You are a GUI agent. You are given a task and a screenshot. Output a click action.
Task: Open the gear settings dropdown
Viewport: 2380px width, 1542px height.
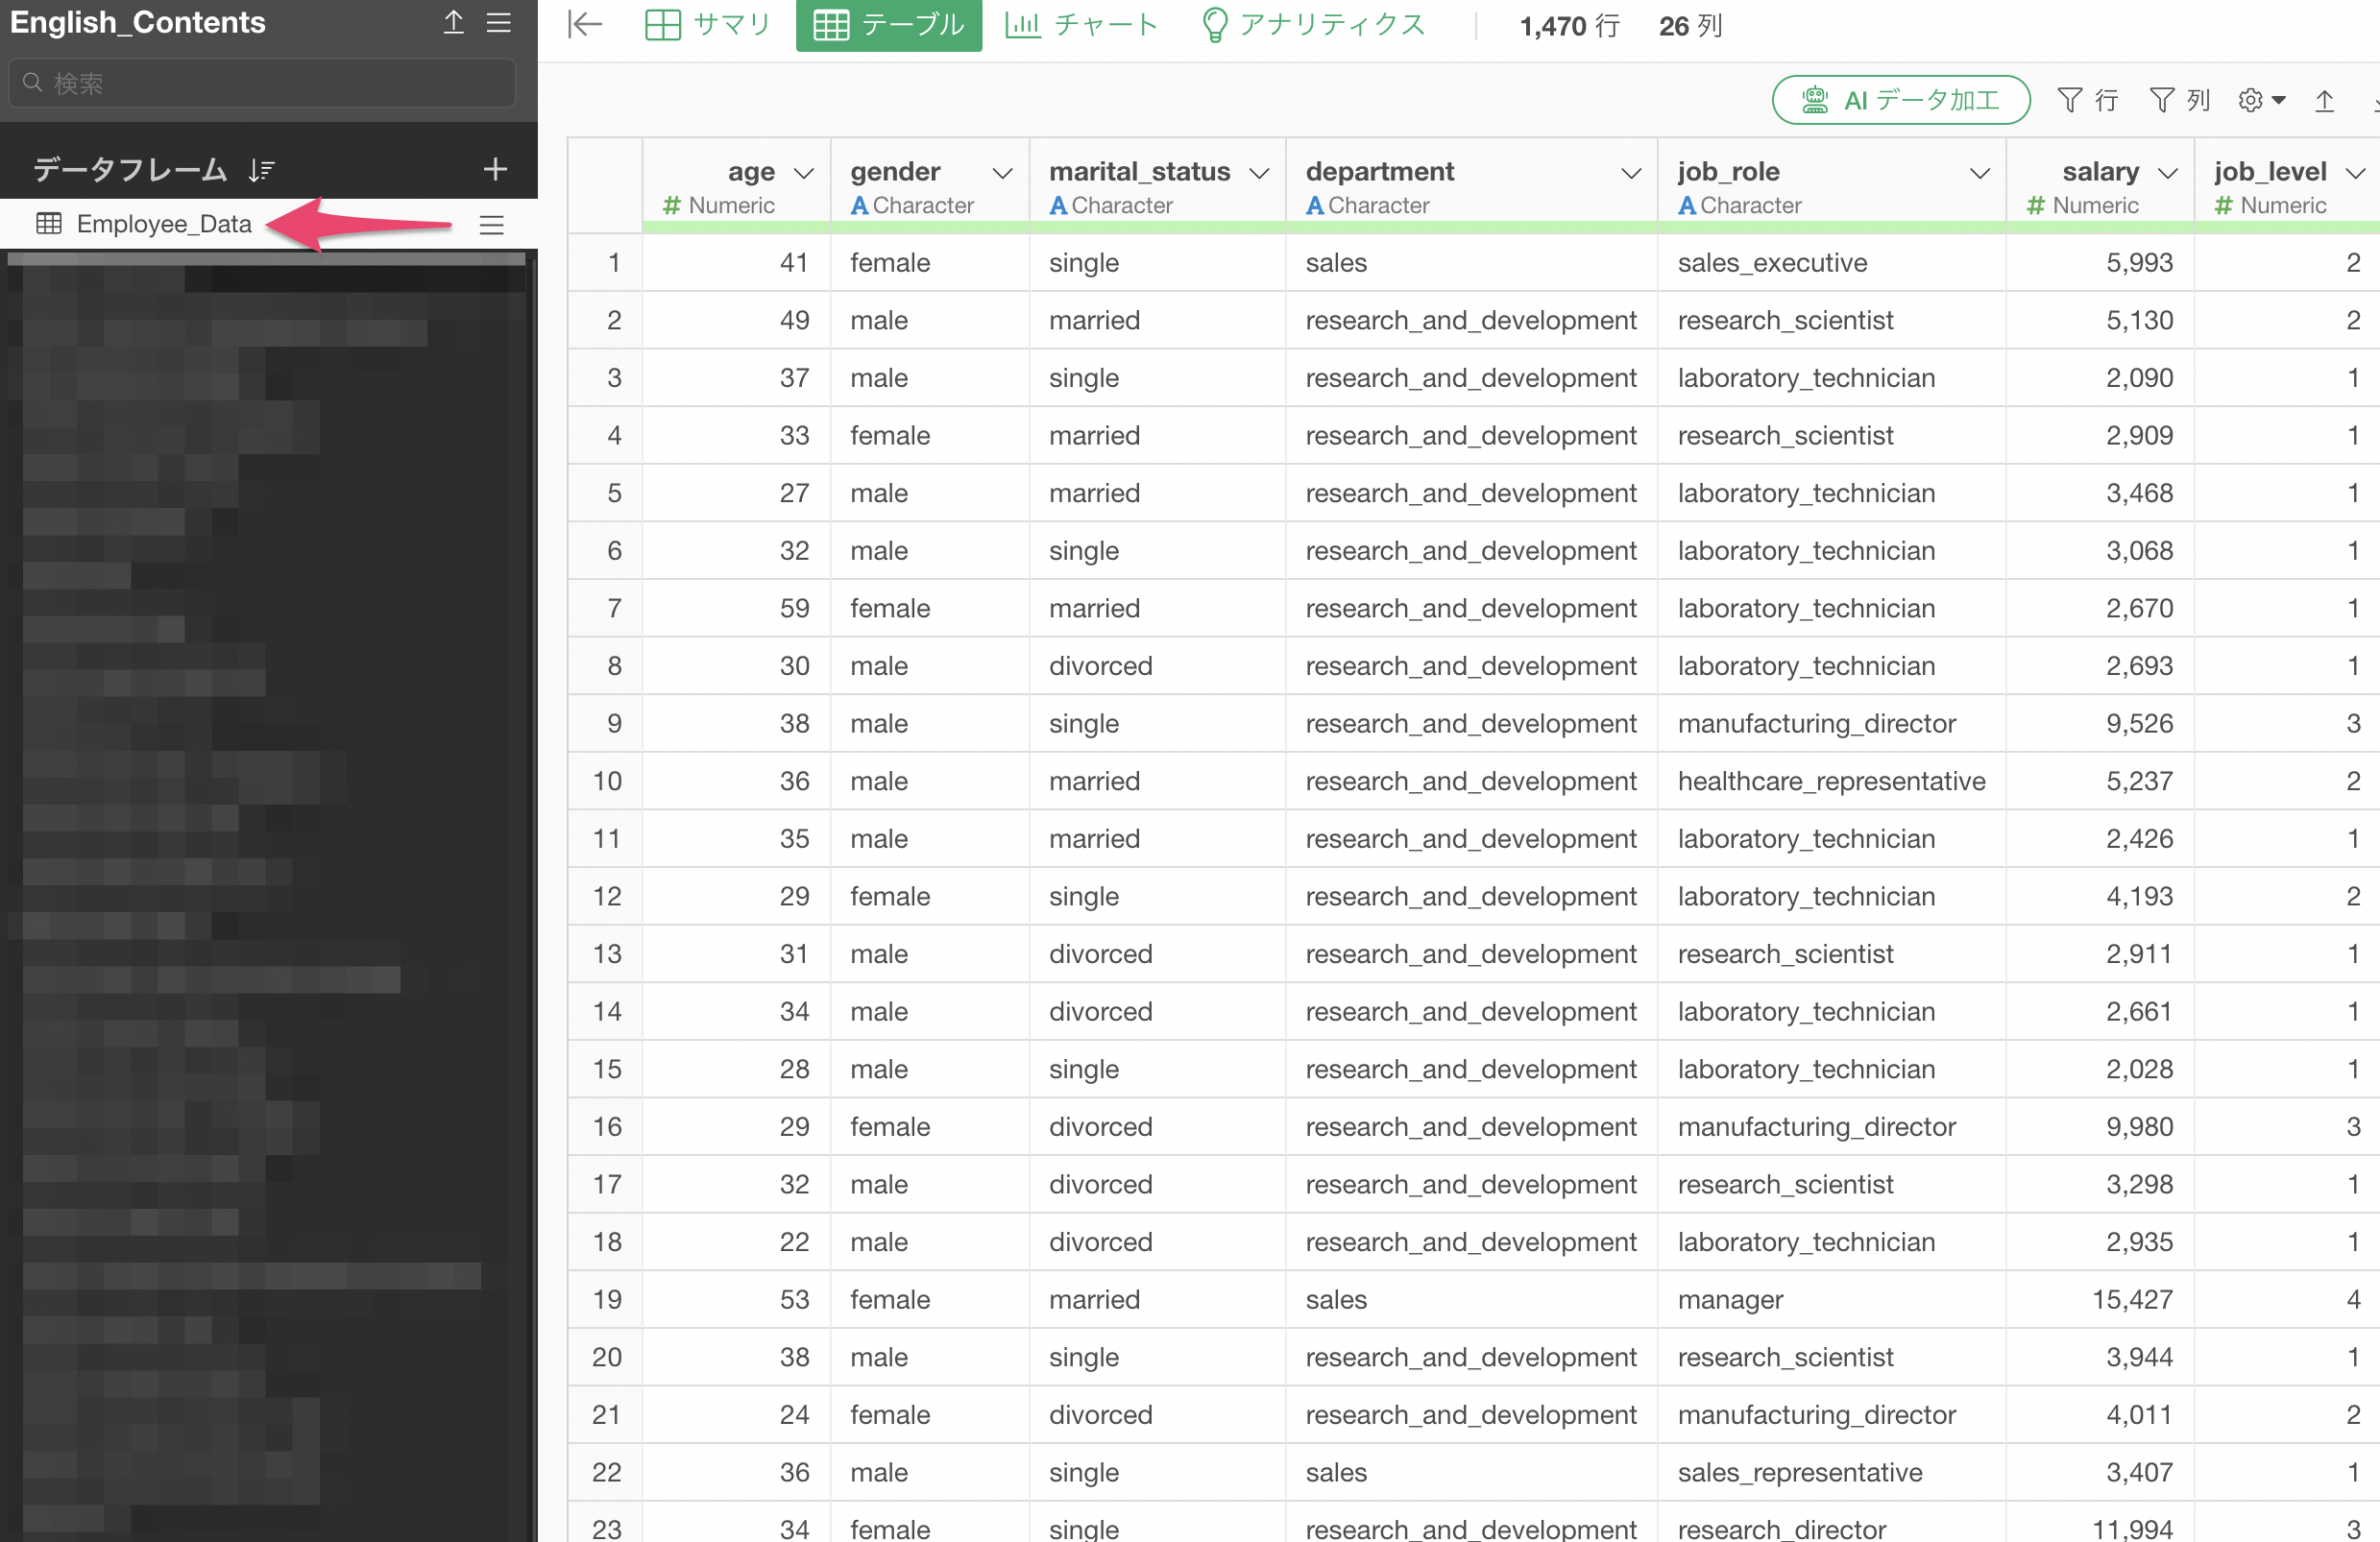pyautogui.click(x=2262, y=100)
